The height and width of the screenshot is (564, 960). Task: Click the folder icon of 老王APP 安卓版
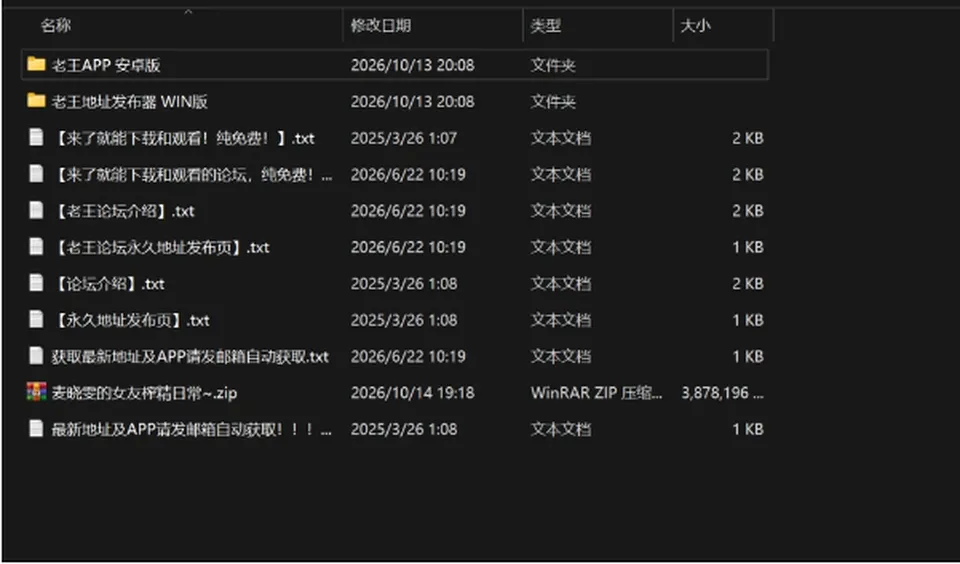pyautogui.click(x=36, y=64)
